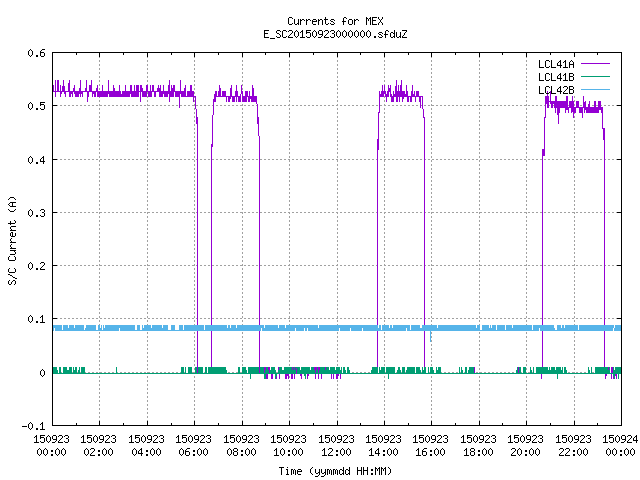
Task: Select the filename E_SC20150923000000.sfduZ subtitle
Action: click(335, 34)
